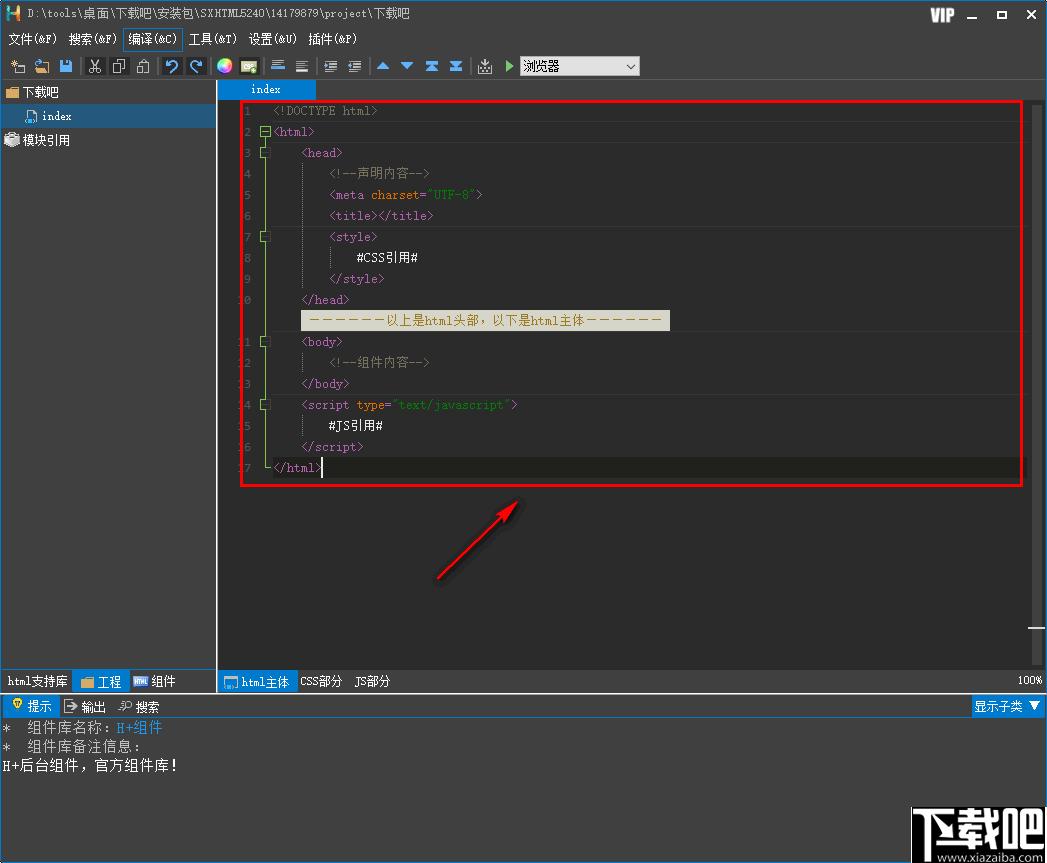
Task: Undo the last action
Action: [172, 66]
